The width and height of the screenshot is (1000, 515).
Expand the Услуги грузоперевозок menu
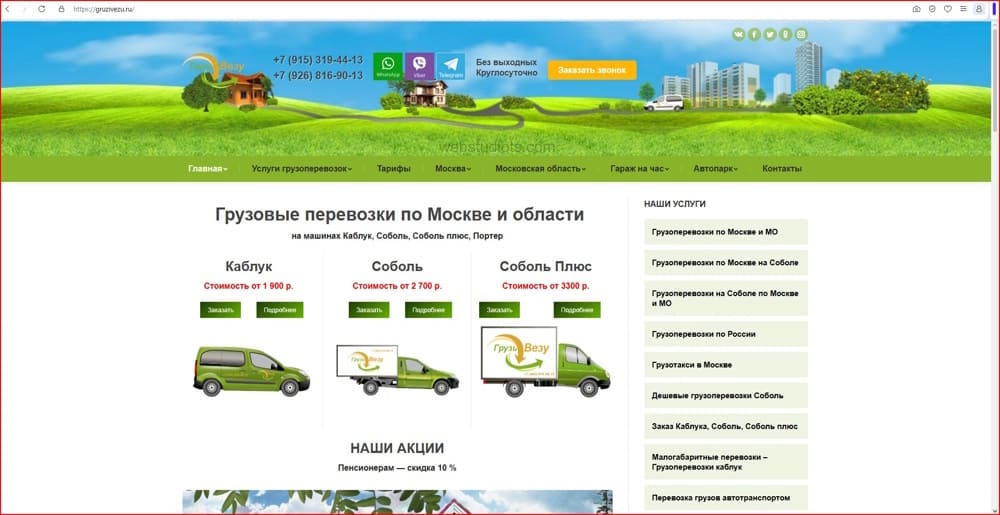[301, 169]
